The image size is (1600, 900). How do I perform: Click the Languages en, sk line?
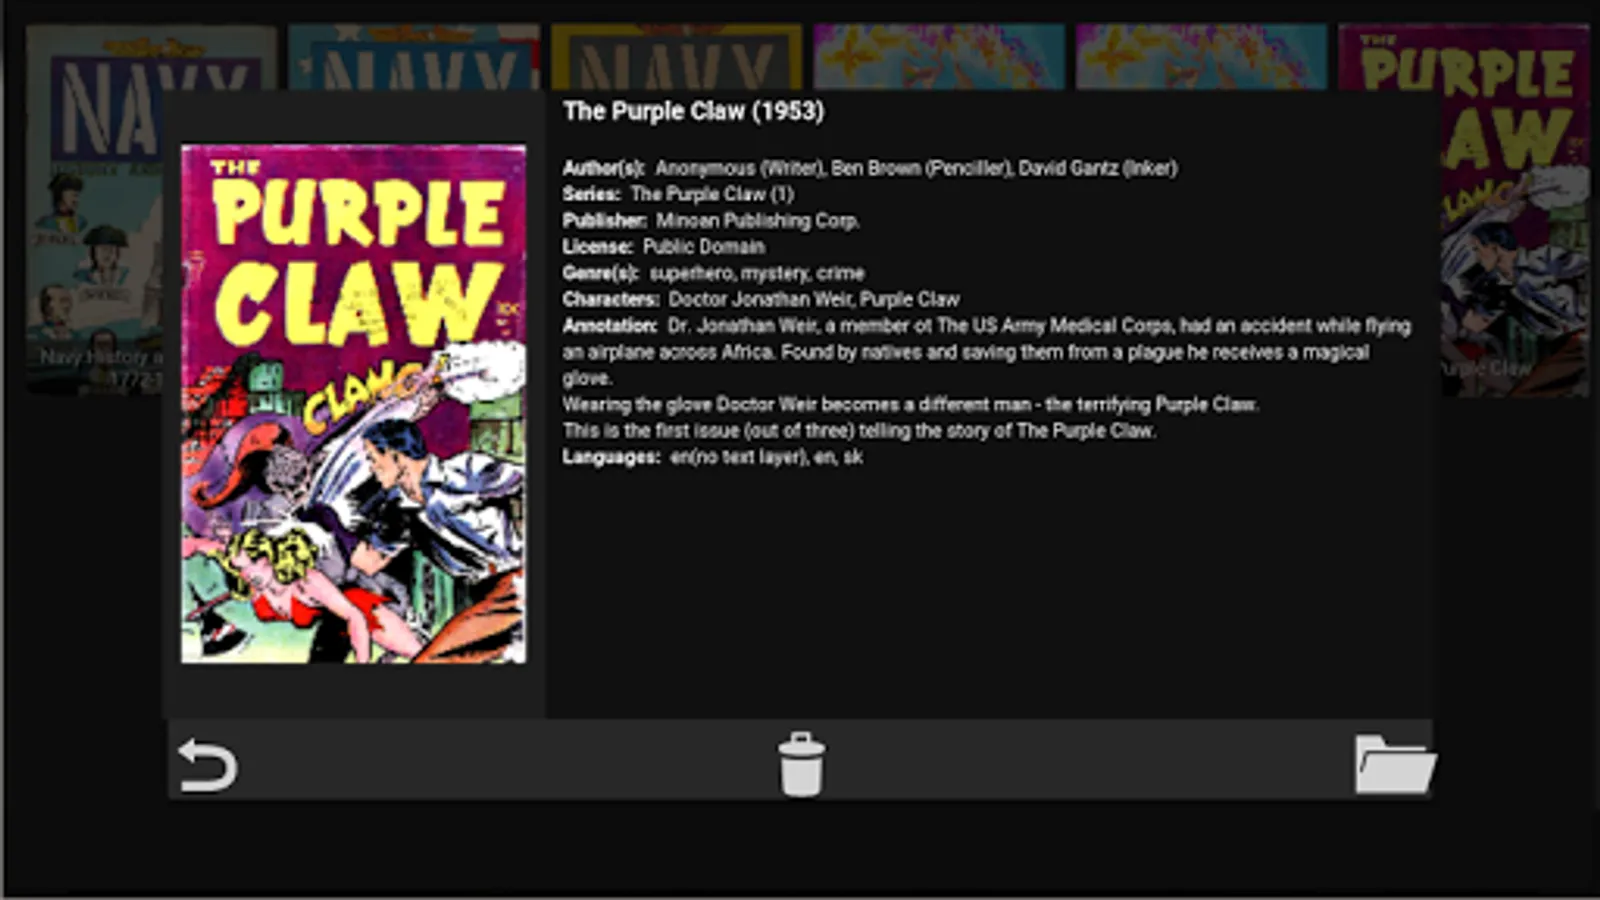pyautogui.click(x=712, y=457)
